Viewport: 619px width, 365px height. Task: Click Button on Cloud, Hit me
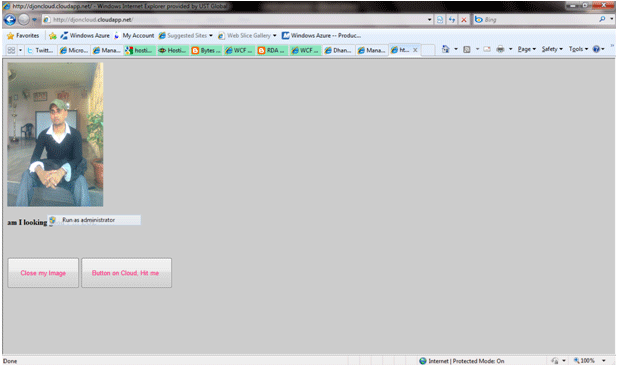(126, 273)
